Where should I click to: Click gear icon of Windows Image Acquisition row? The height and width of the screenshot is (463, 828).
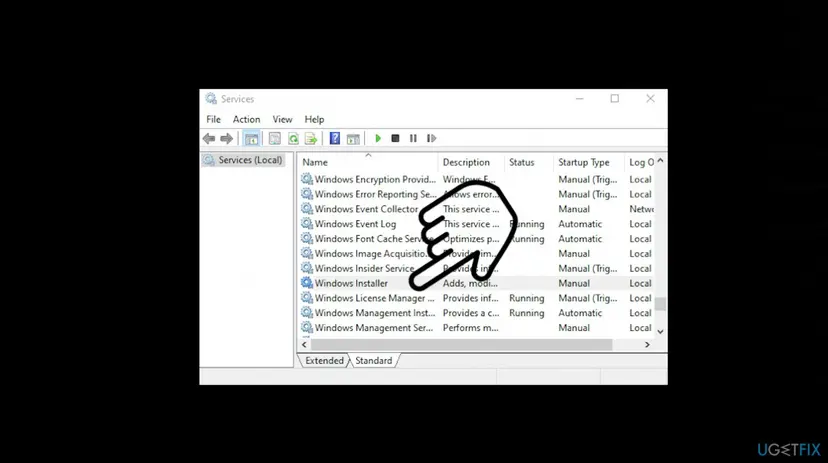click(x=307, y=253)
